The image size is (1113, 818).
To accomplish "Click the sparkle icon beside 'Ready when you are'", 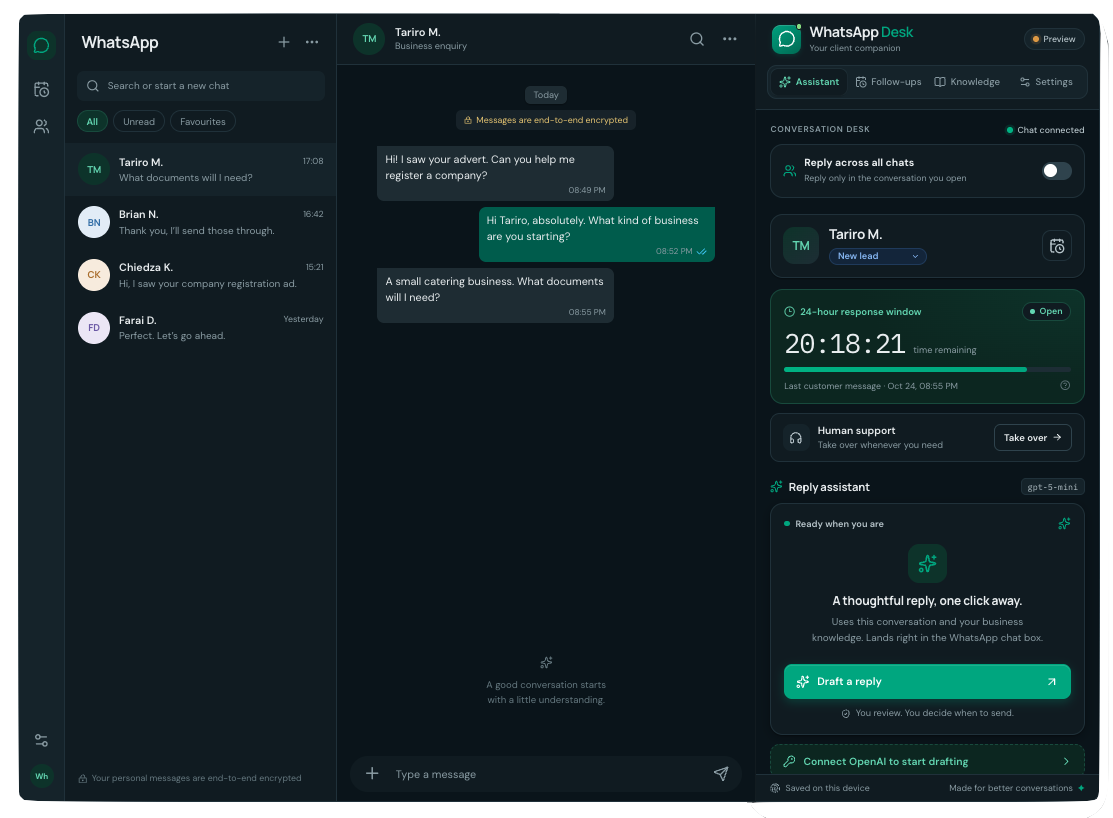I will coord(1063,523).
